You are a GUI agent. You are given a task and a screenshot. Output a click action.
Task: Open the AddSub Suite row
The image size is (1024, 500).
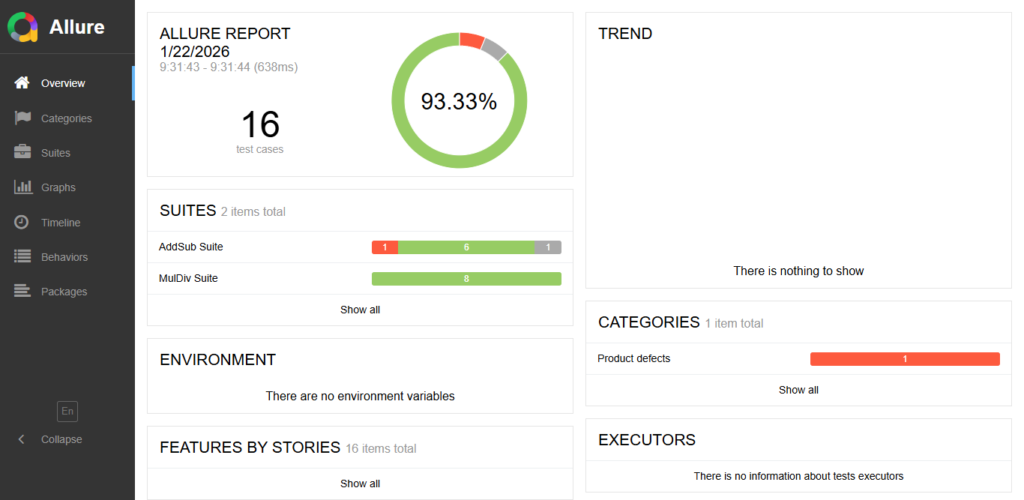coord(360,247)
